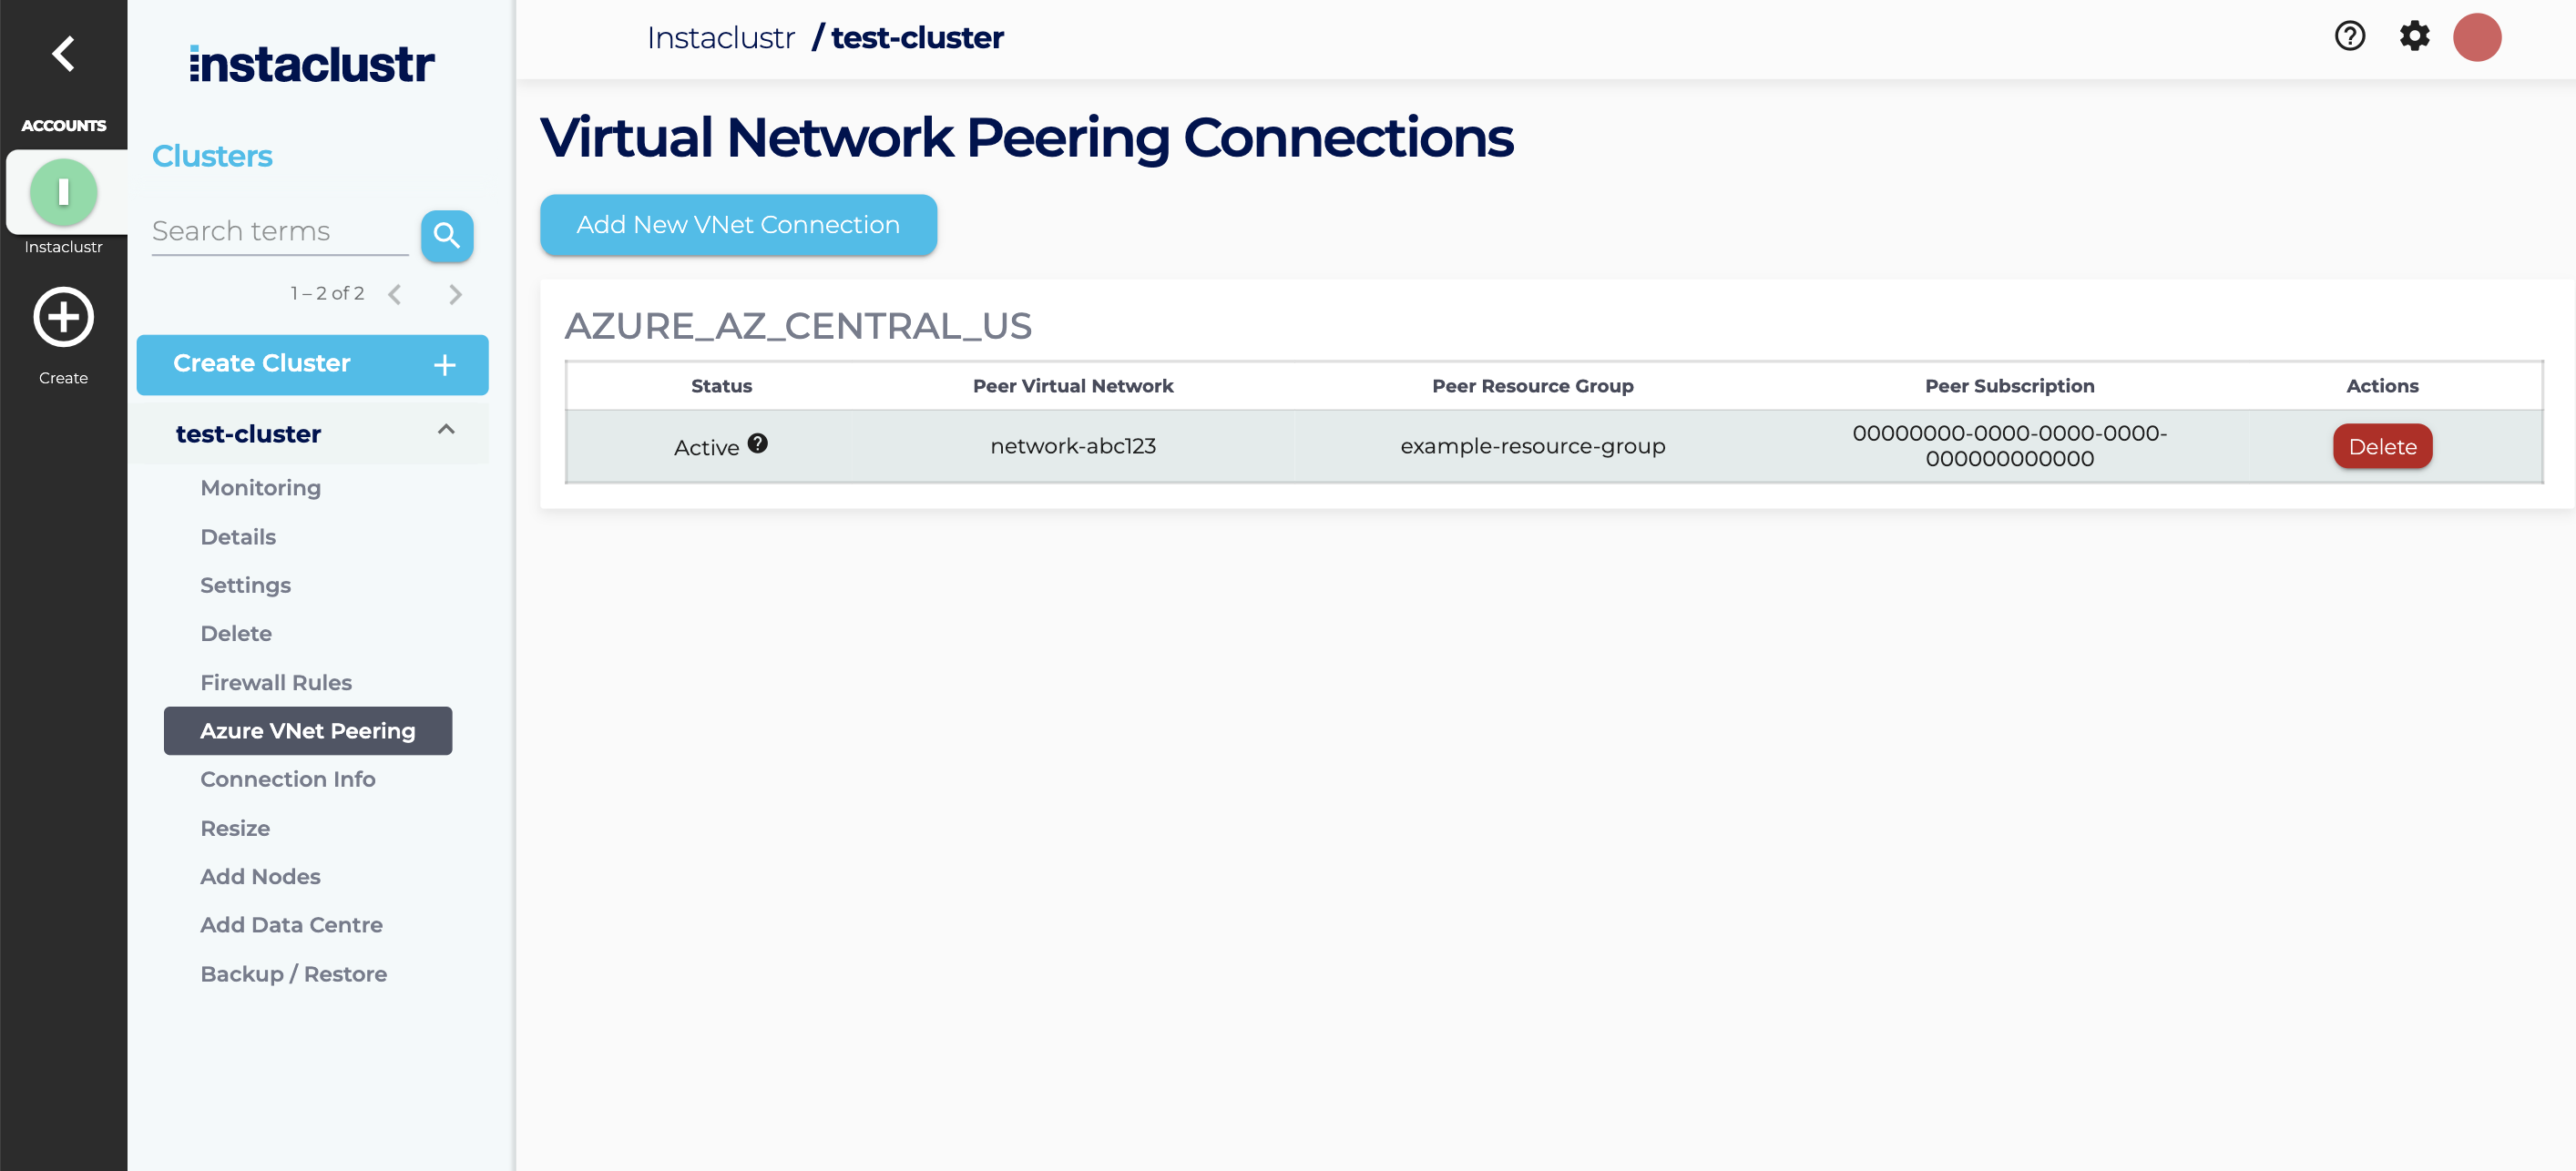Click the Instaclustr breadcrumb link
The width and height of the screenshot is (2576, 1171).
tap(720, 38)
